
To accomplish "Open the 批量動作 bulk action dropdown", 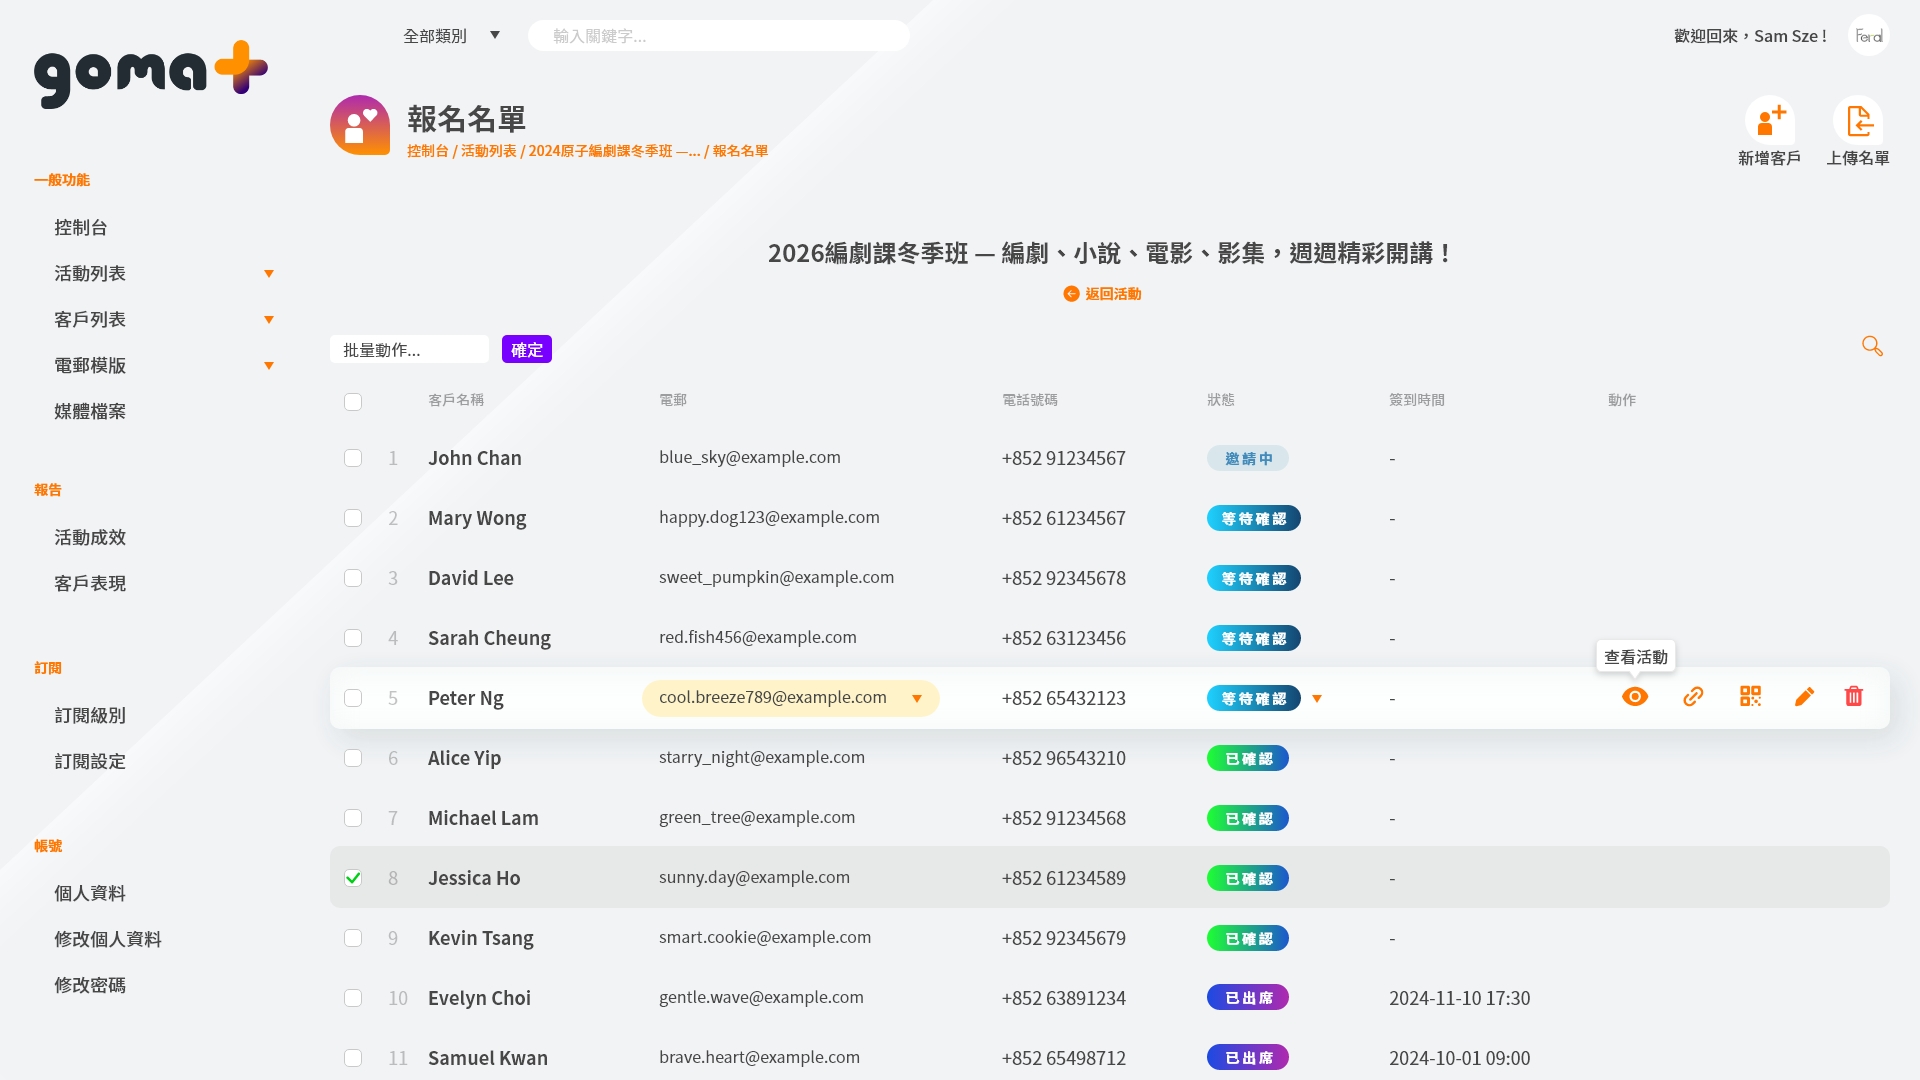I will [x=409, y=350].
